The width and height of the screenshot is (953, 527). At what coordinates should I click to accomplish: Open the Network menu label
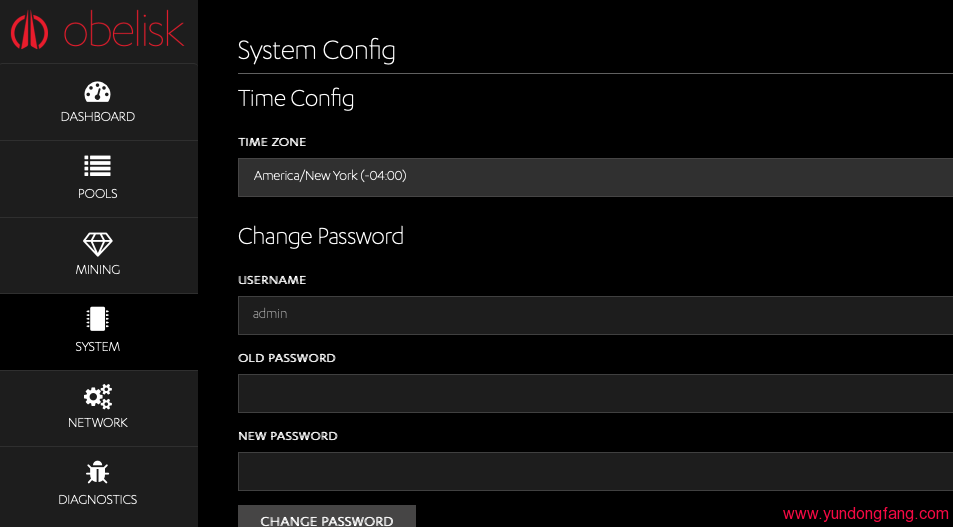tap(98, 423)
